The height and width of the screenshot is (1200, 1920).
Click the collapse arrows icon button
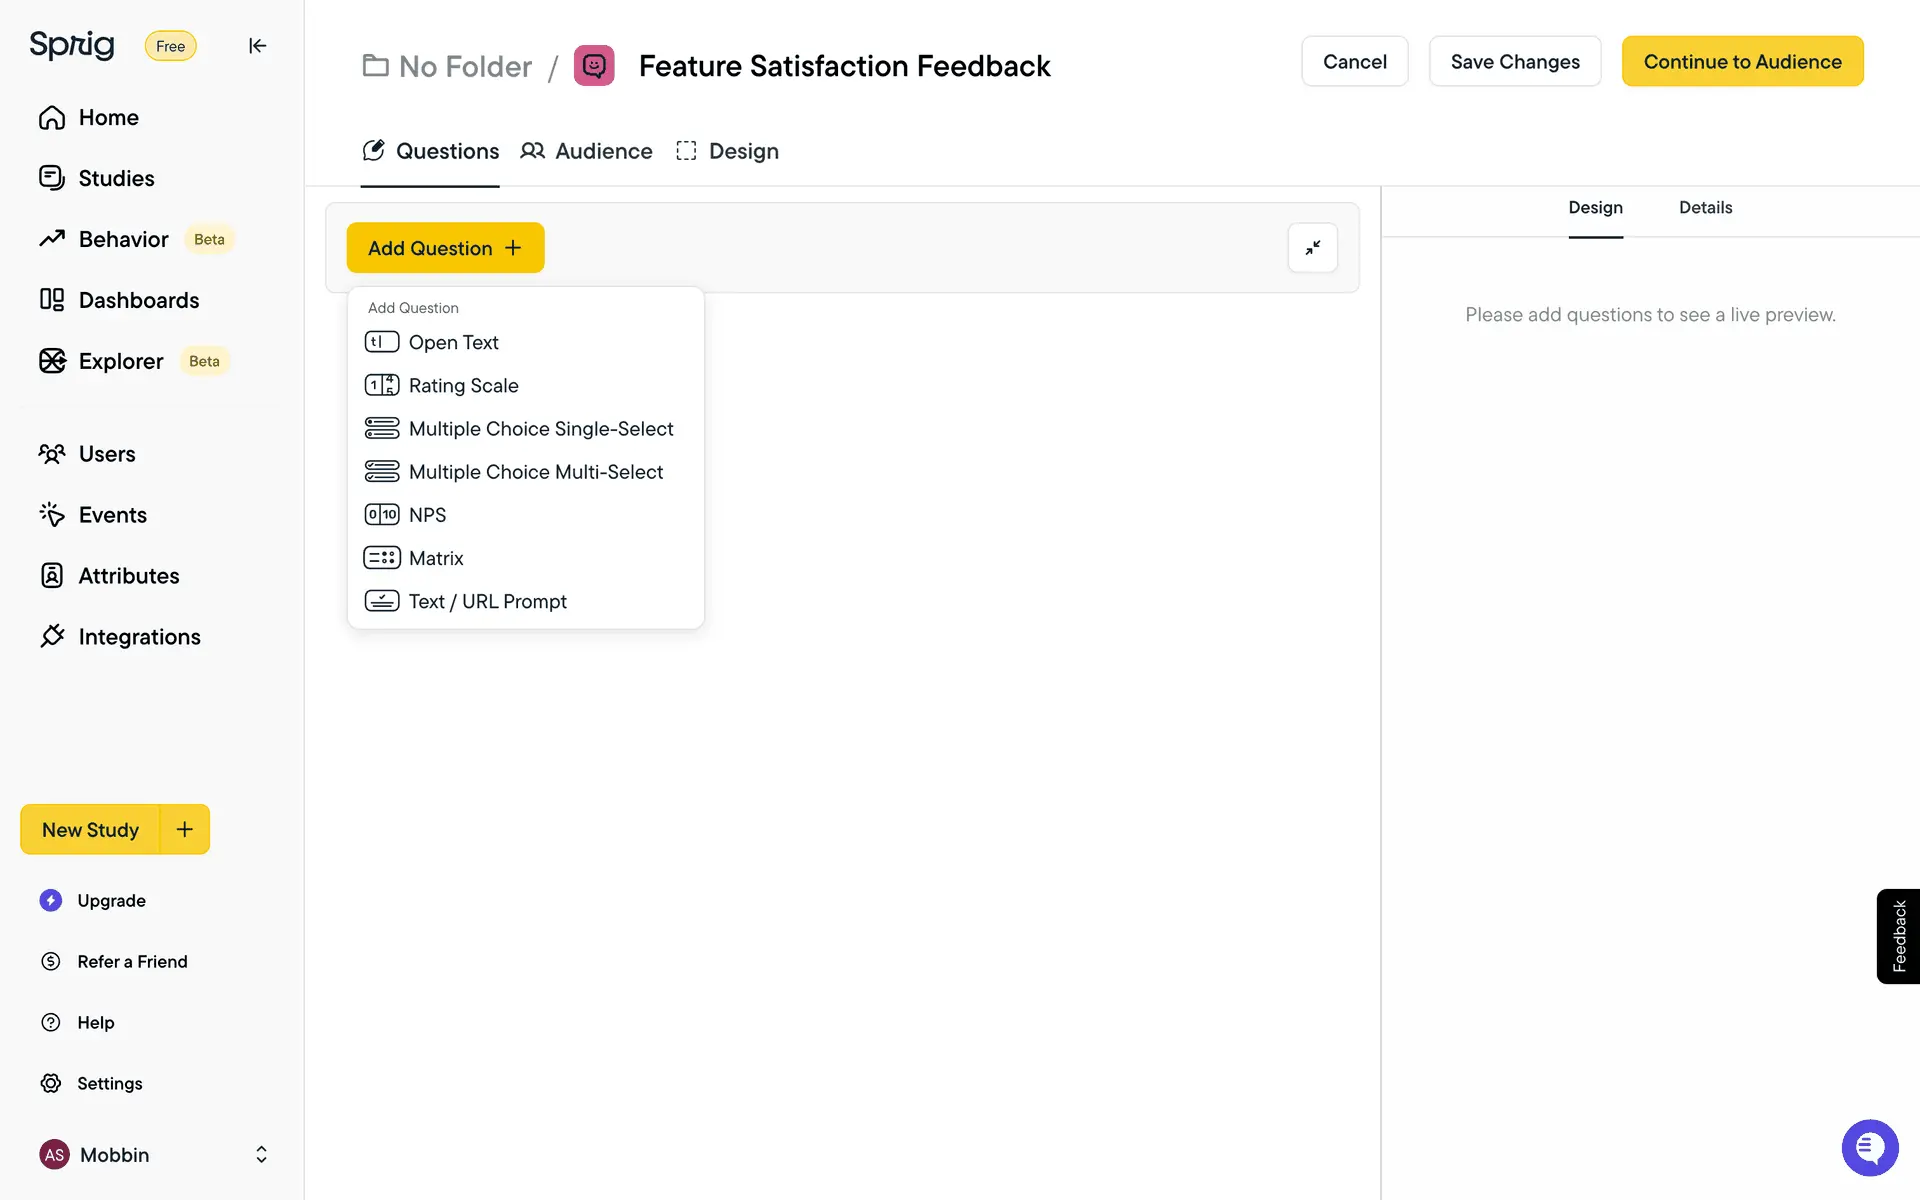1312,248
